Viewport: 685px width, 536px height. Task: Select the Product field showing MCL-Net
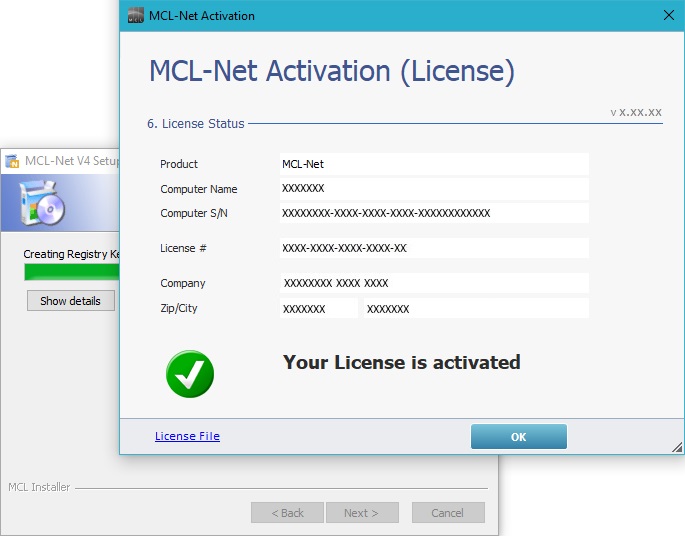pyautogui.click(x=434, y=164)
